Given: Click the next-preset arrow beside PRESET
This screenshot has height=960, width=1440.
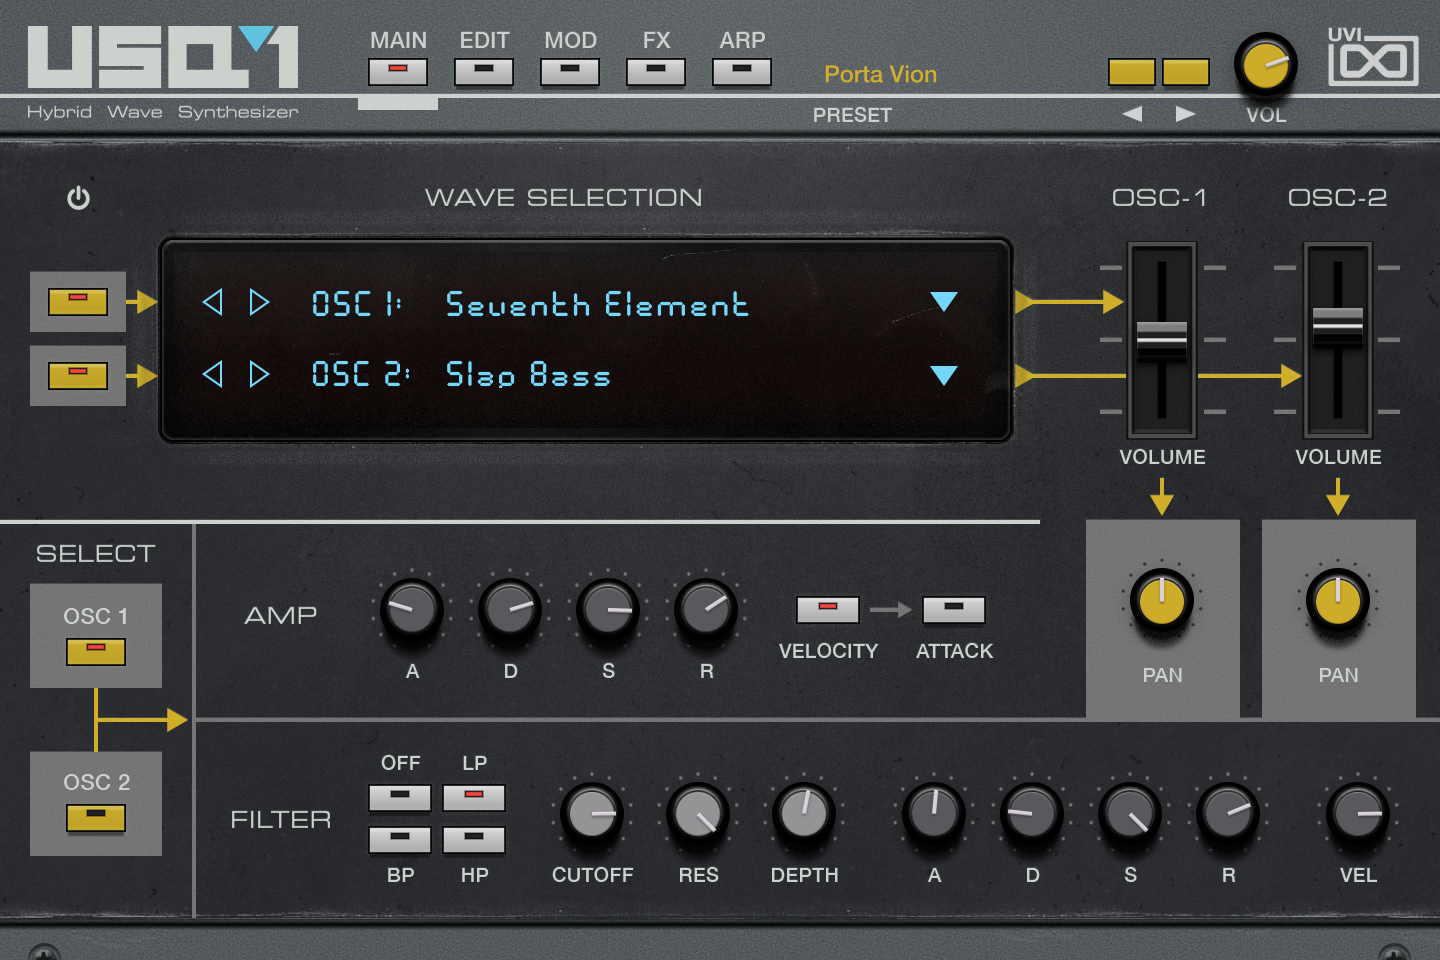Looking at the screenshot, I should pos(1185,114).
